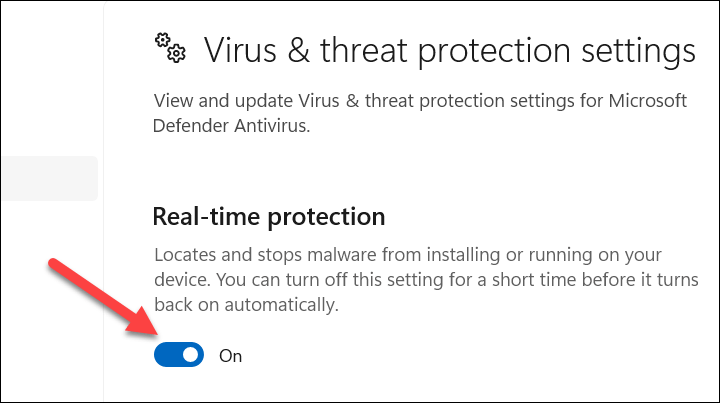The image size is (720, 403).
Task: Click the empty sidebar area below the highlighted item
Action: (x=48, y=300)
